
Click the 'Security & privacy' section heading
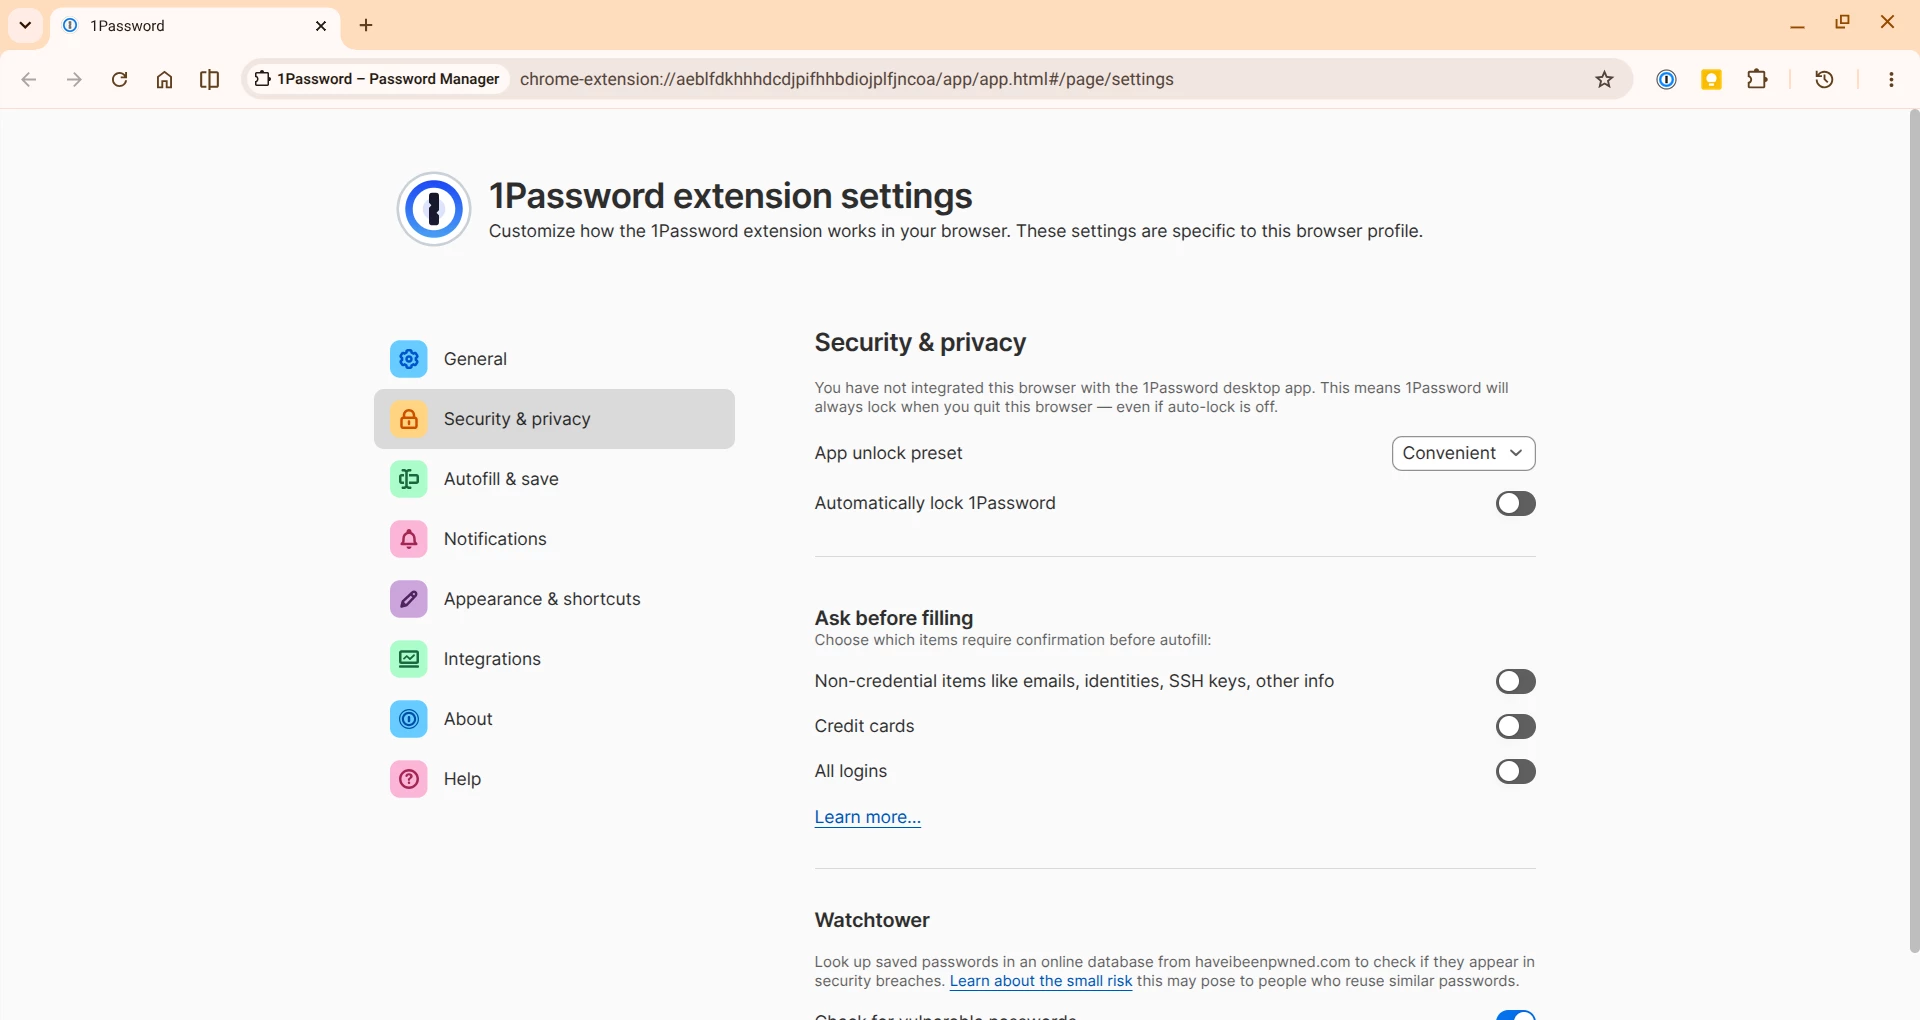click(920, 343)
